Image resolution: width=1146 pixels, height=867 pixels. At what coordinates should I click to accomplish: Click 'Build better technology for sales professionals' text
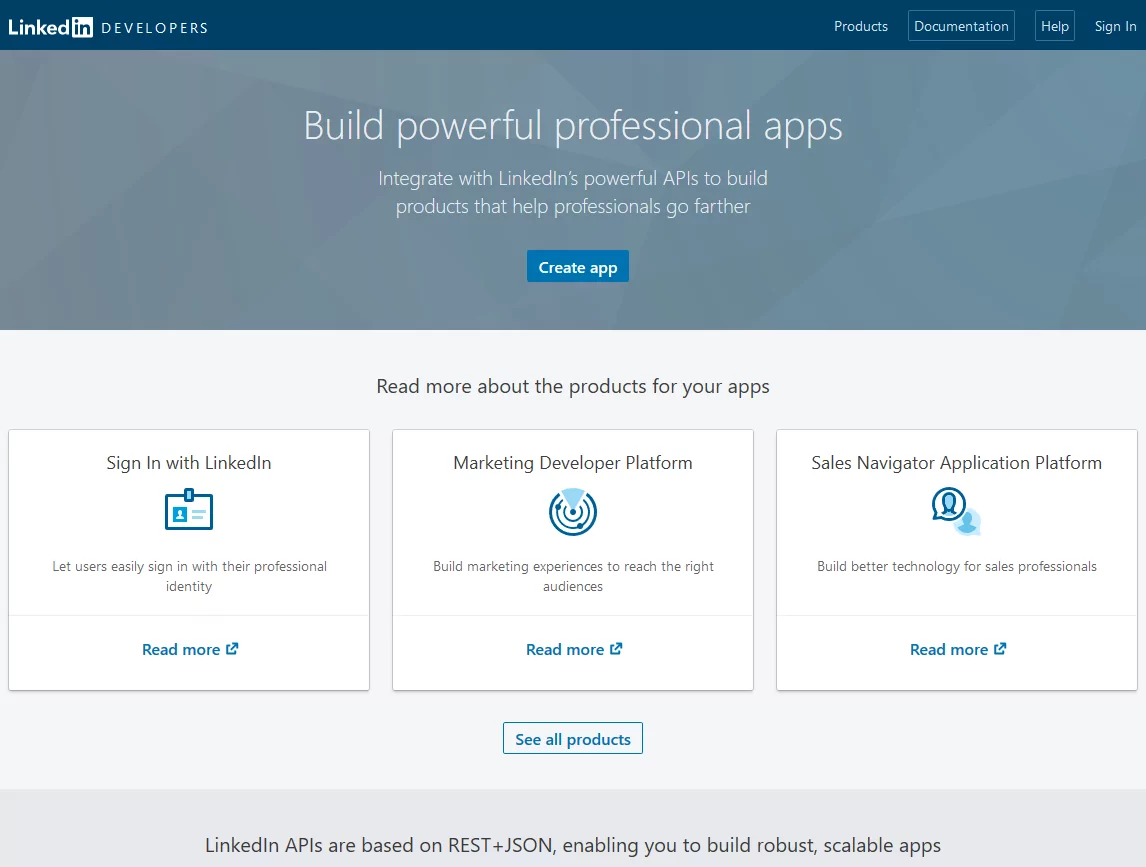coord(957,567)
